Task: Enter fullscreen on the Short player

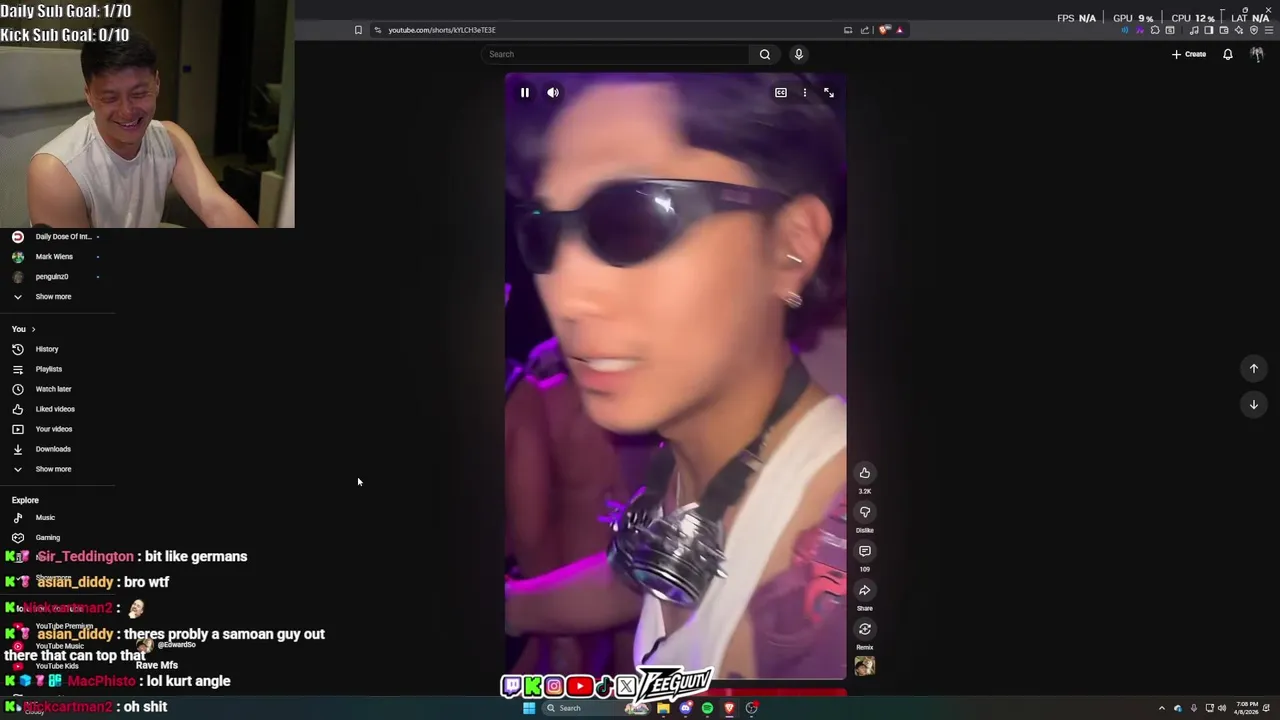Action: [x=829, y=92]
